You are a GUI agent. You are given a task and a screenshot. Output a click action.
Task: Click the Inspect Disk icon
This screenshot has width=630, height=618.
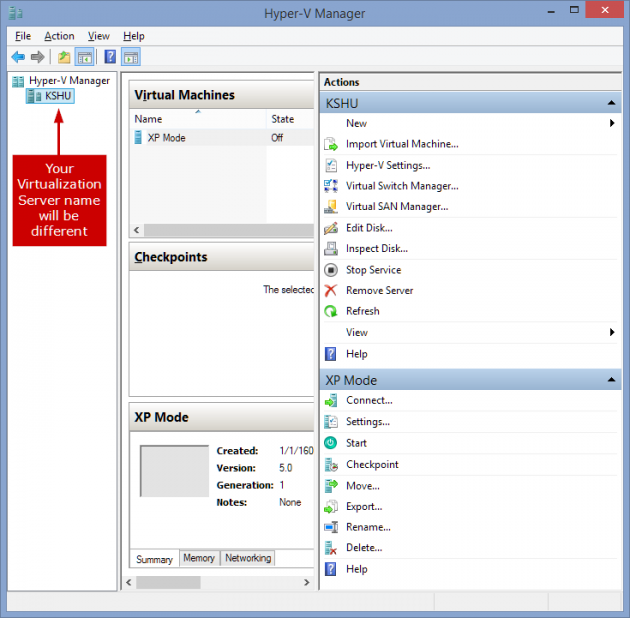tap(331, 249)
